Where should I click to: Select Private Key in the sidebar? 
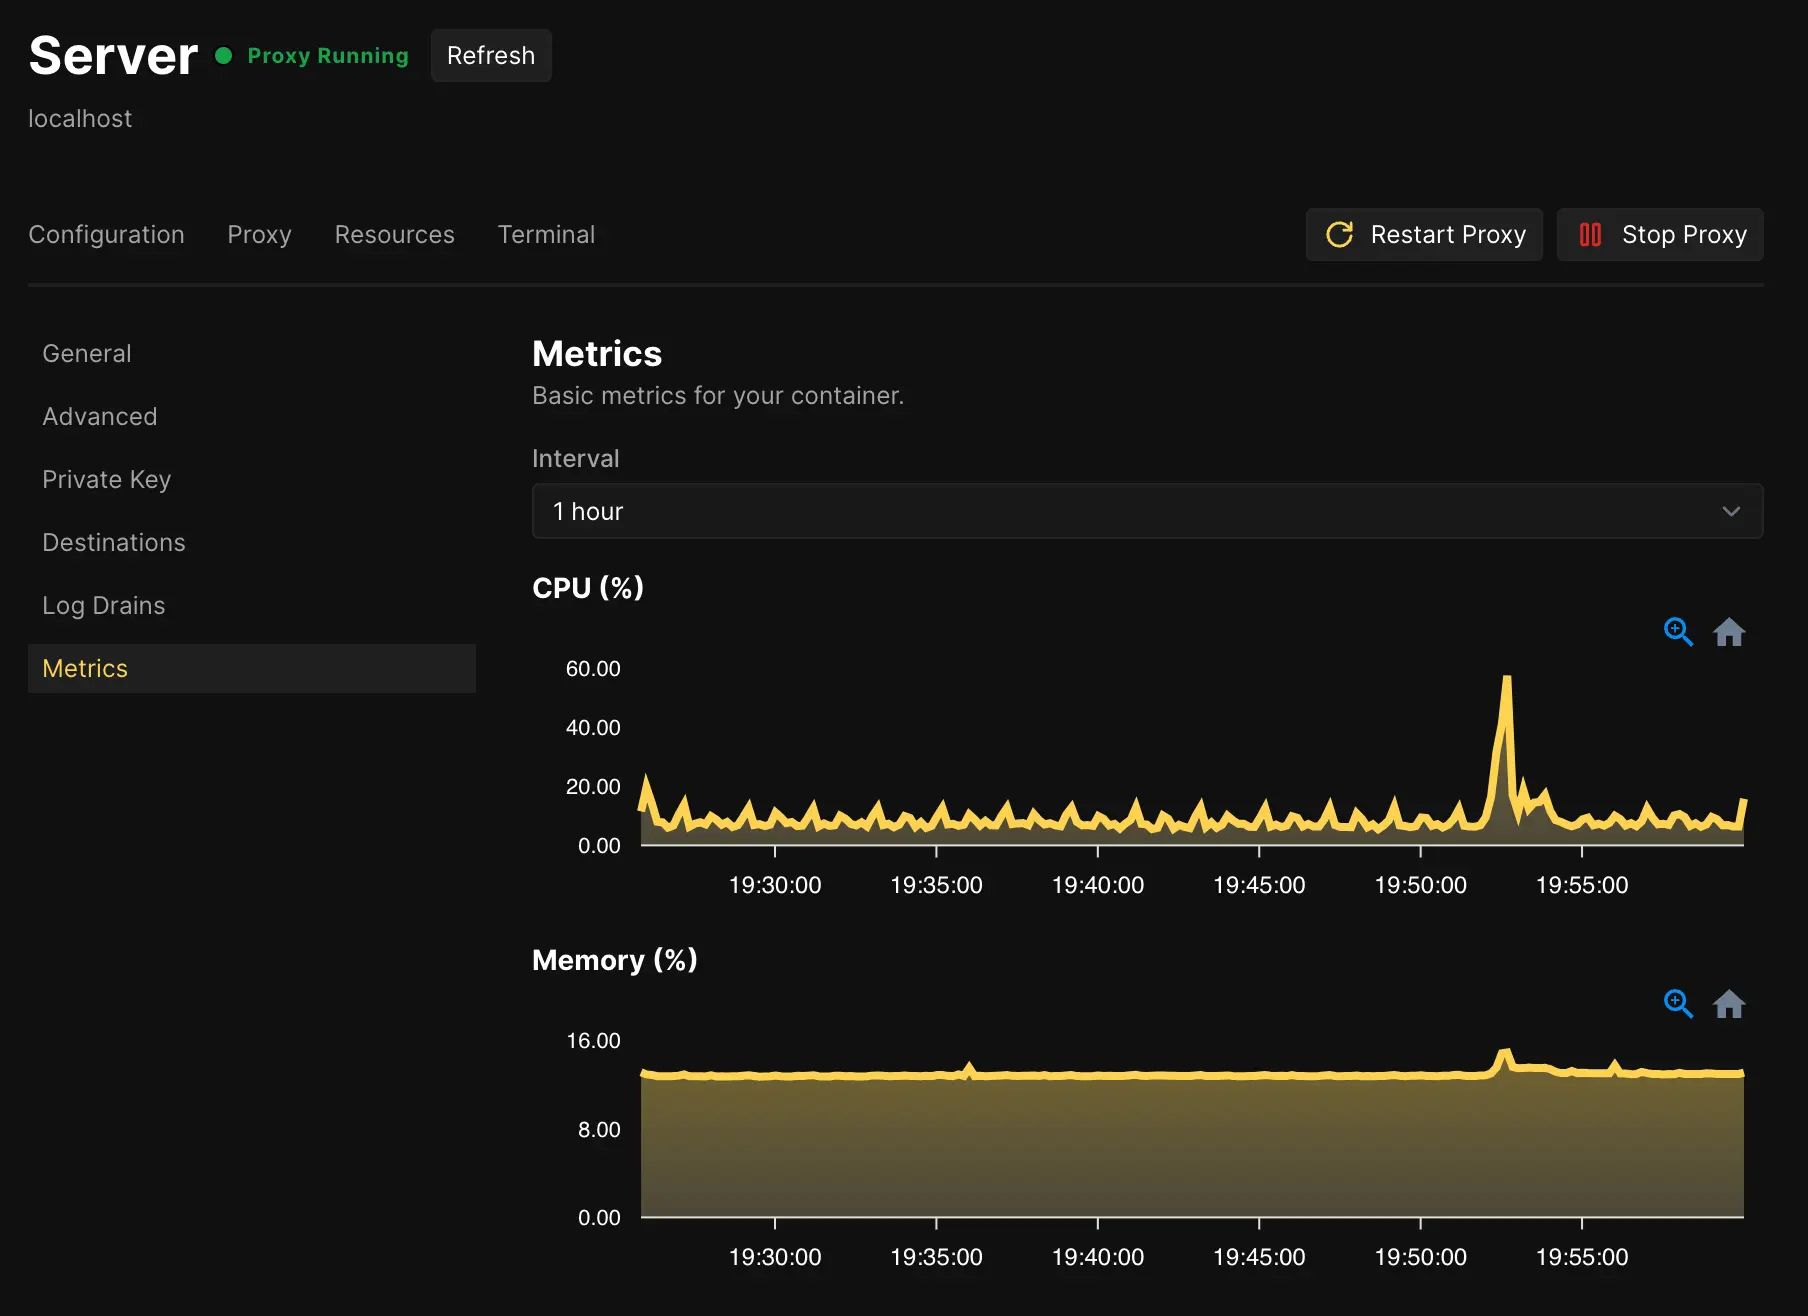pyautogui.click(x=106, y=479)
